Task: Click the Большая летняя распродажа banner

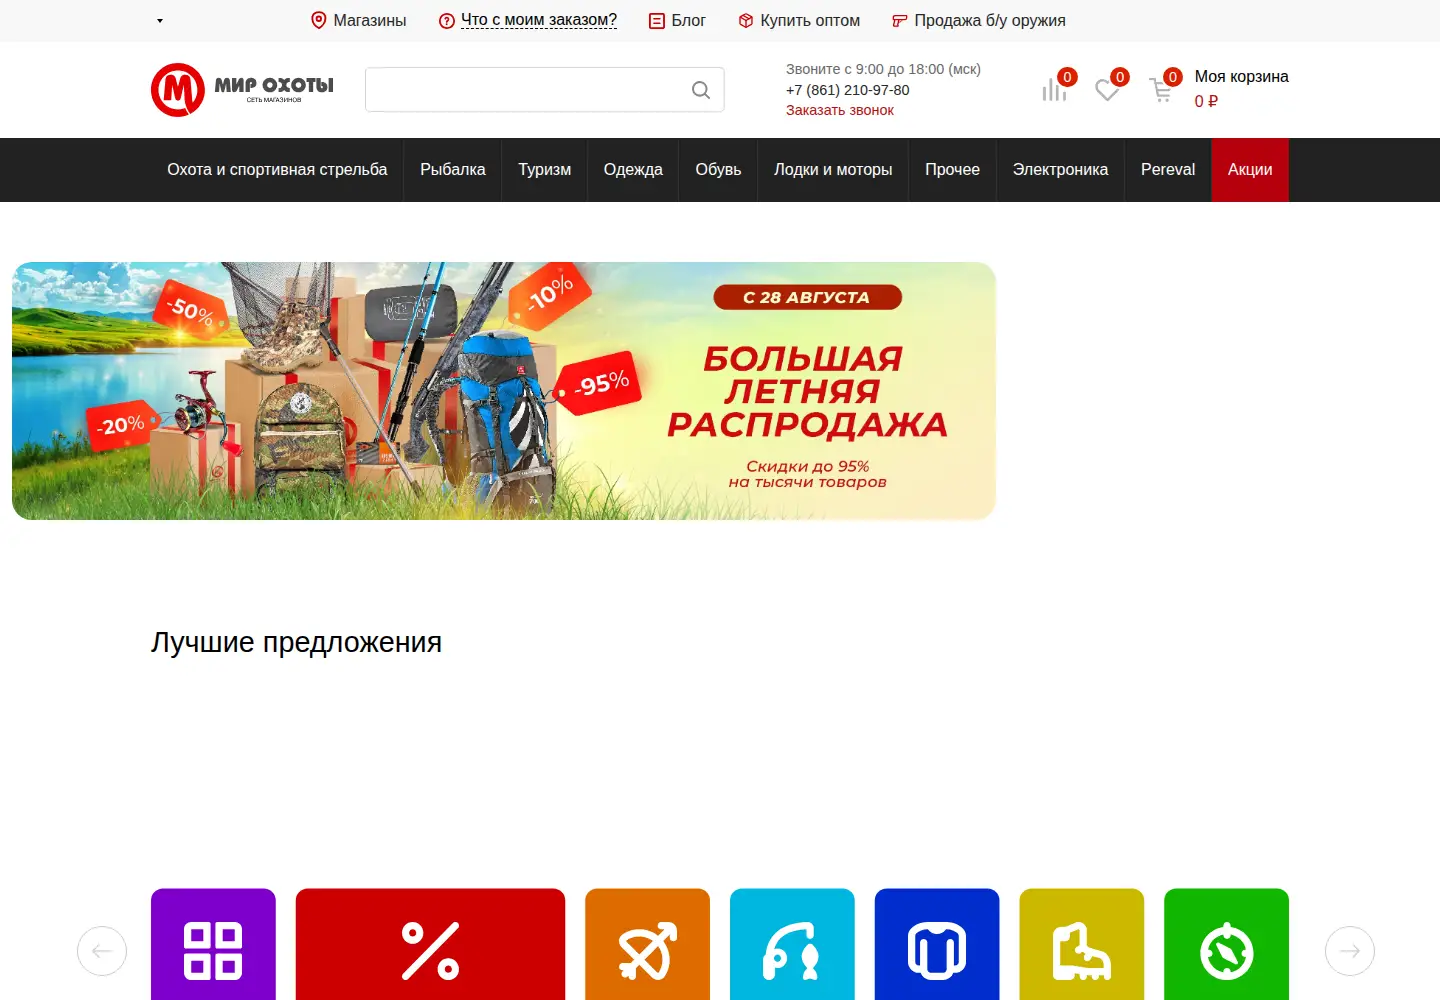Action: [504, 391]
